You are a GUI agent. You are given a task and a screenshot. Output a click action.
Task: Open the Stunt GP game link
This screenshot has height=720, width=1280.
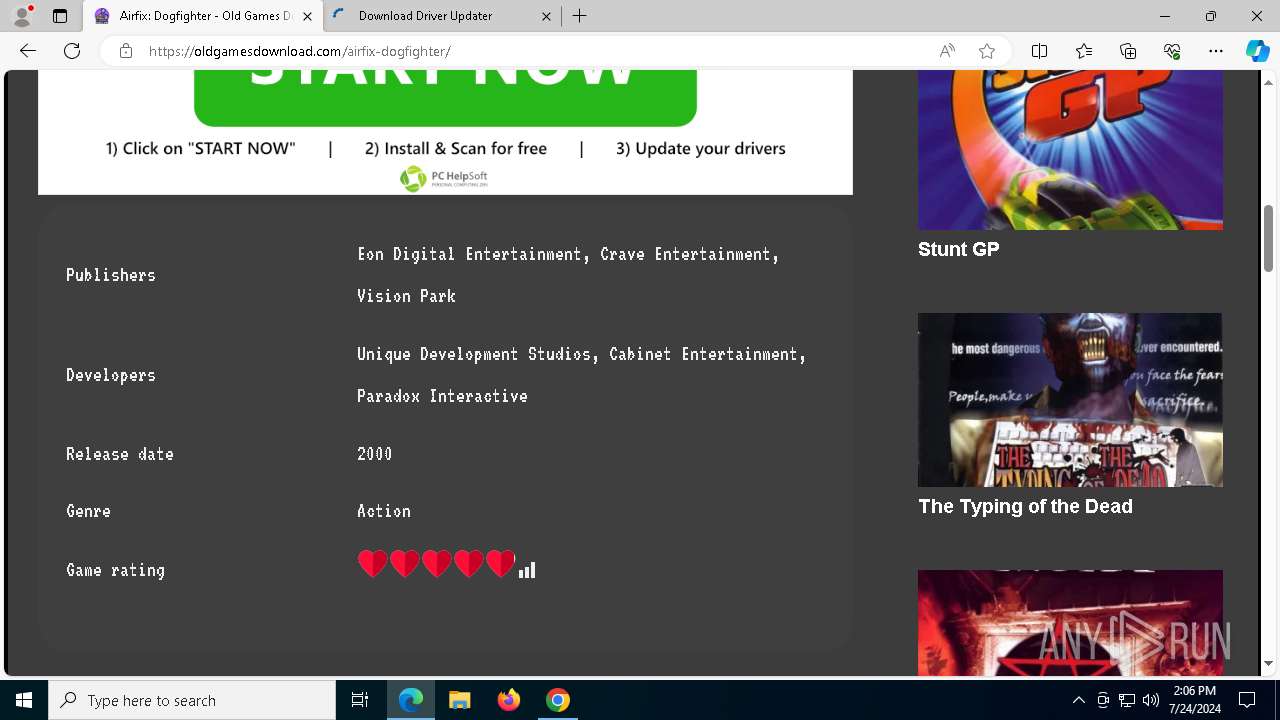(958, 249)
